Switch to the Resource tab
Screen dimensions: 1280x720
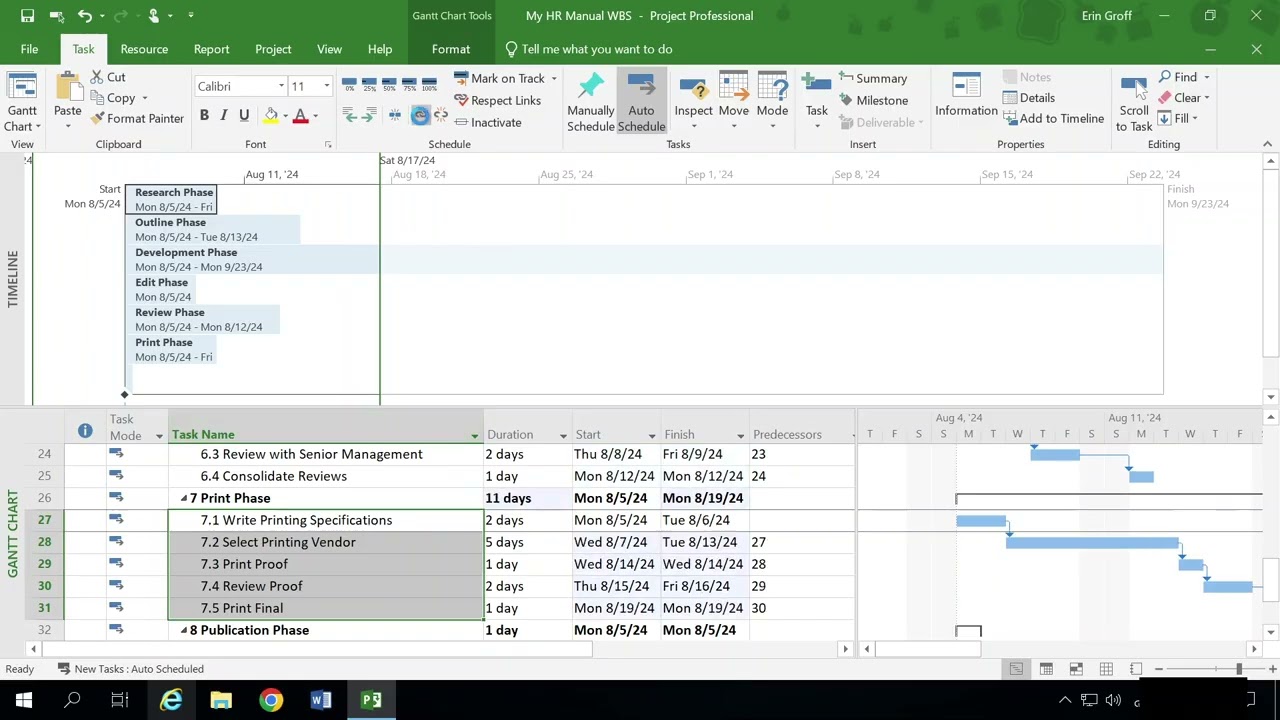[144, 49]
